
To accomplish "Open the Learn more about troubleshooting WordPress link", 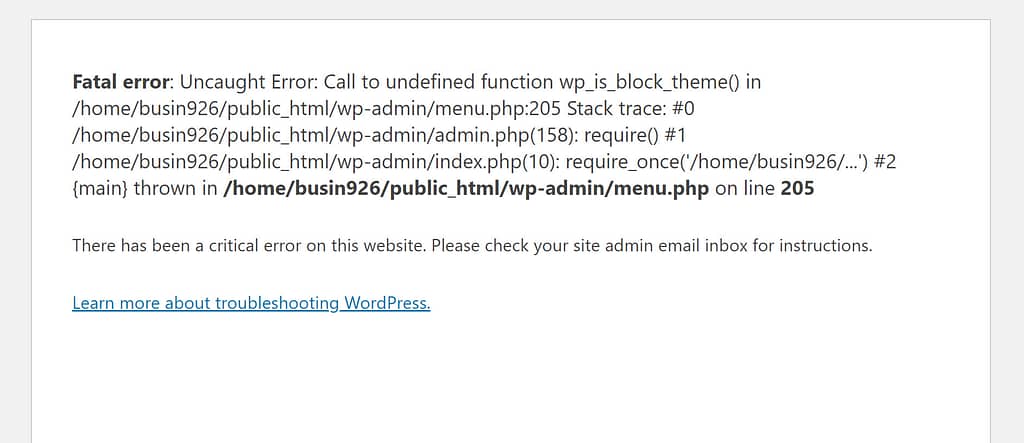I will (x=251, y=303).
